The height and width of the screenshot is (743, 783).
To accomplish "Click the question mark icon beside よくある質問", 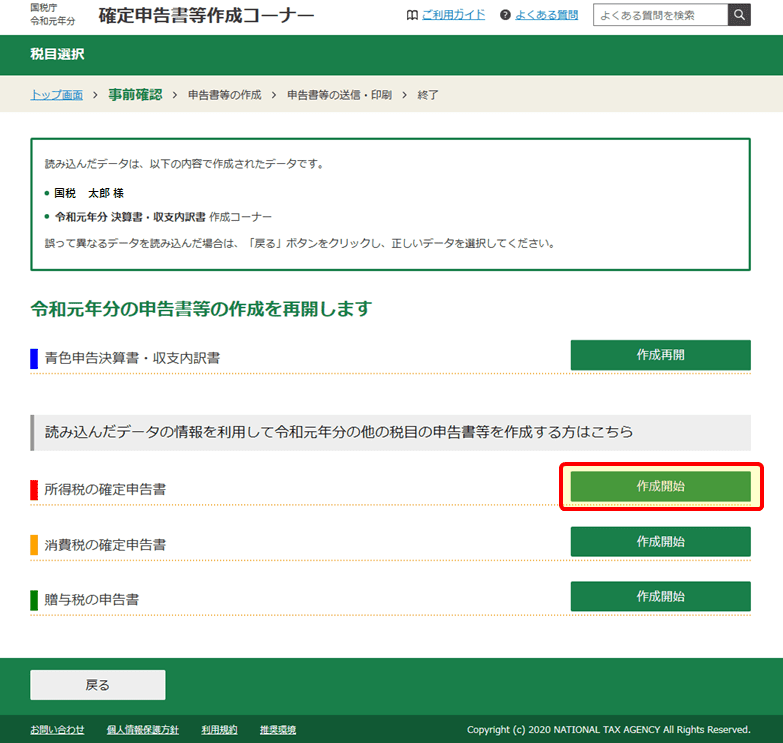I will click(x=505, y=15).
